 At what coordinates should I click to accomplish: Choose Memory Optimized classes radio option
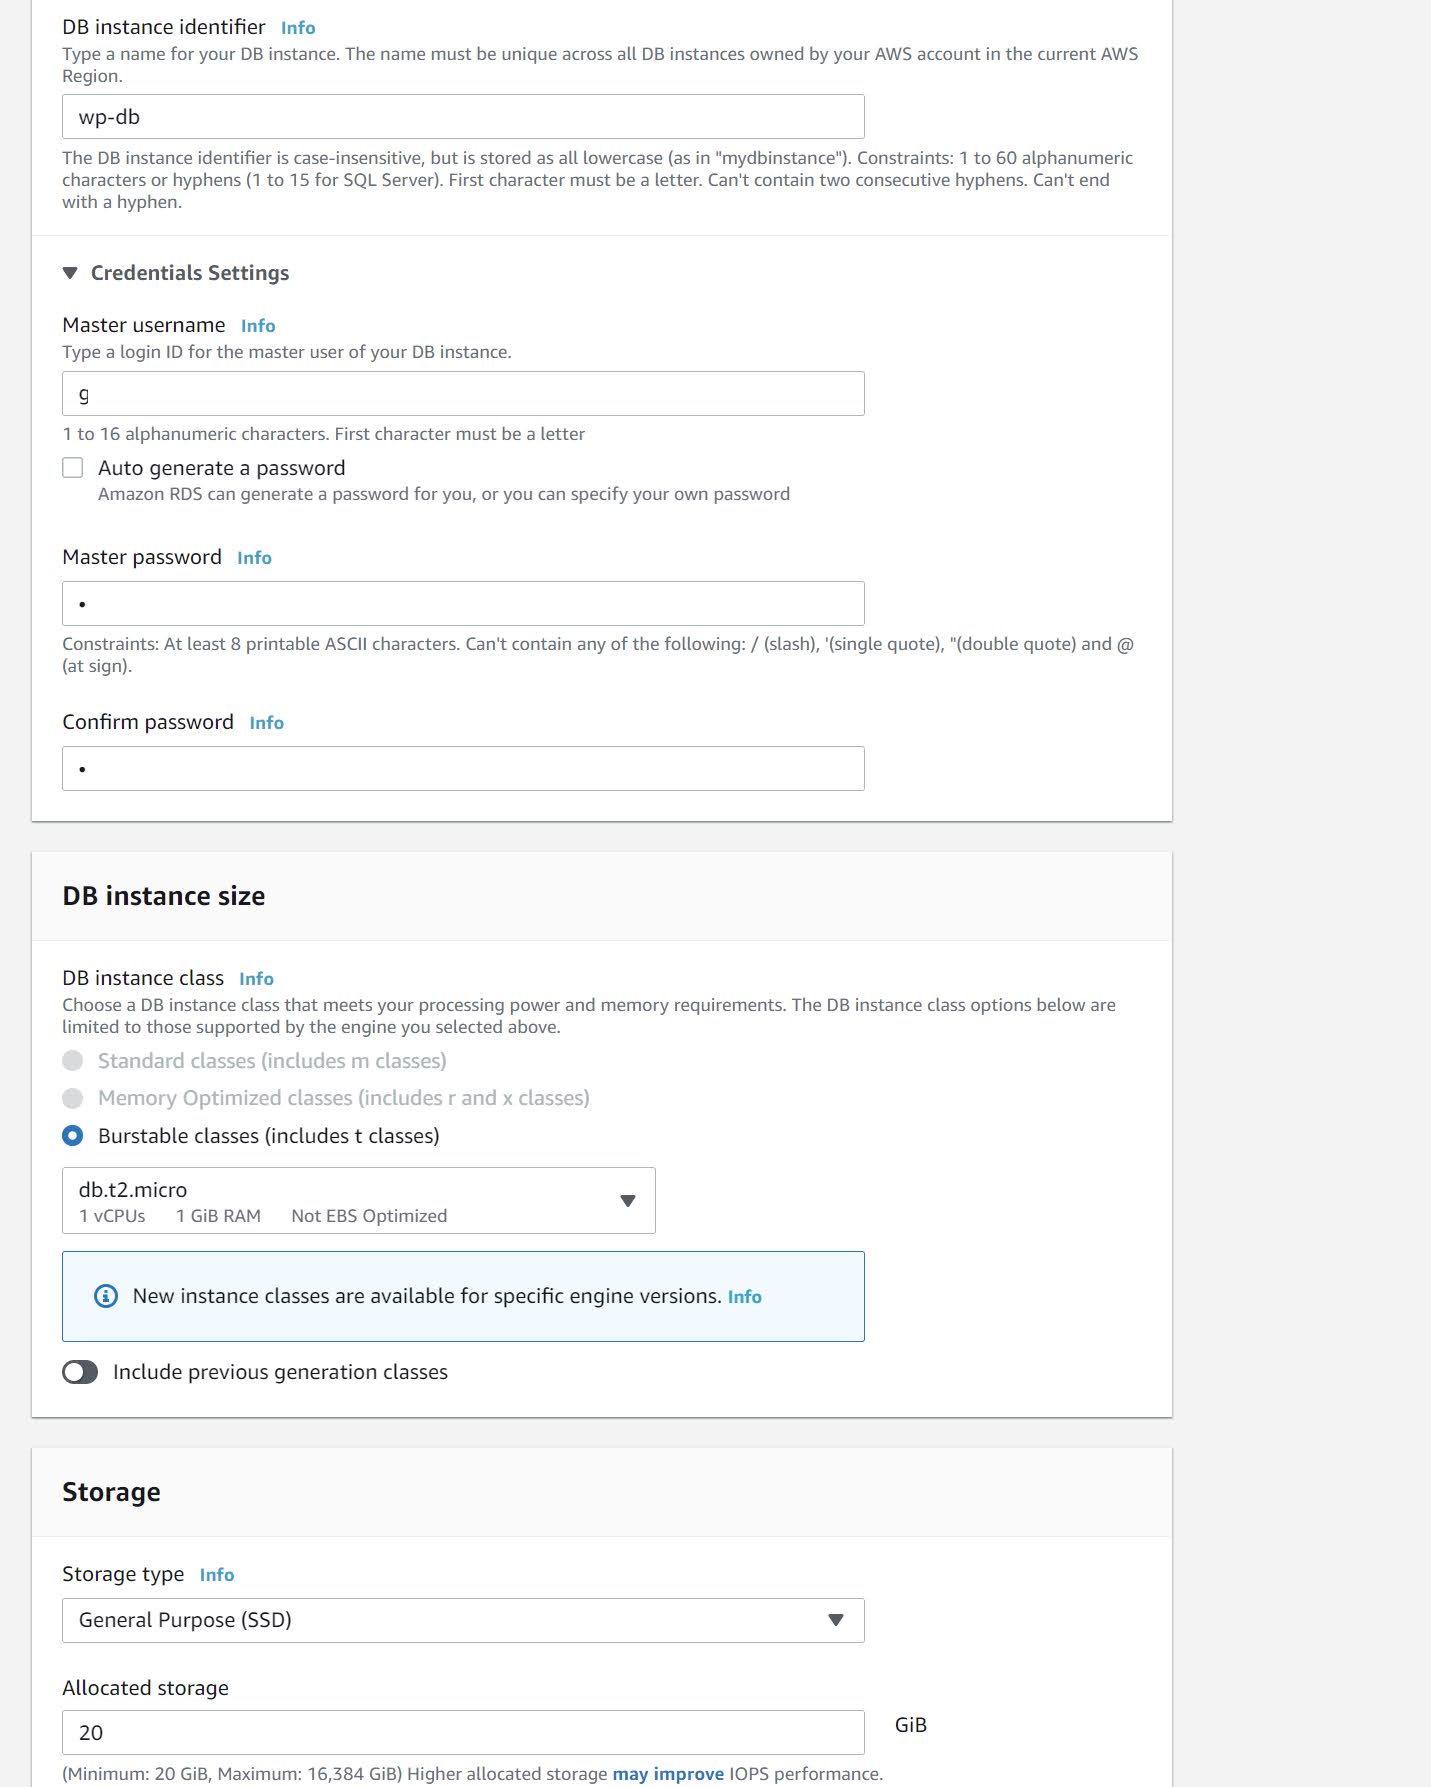pyautogui.click(x=73, y=1098)
